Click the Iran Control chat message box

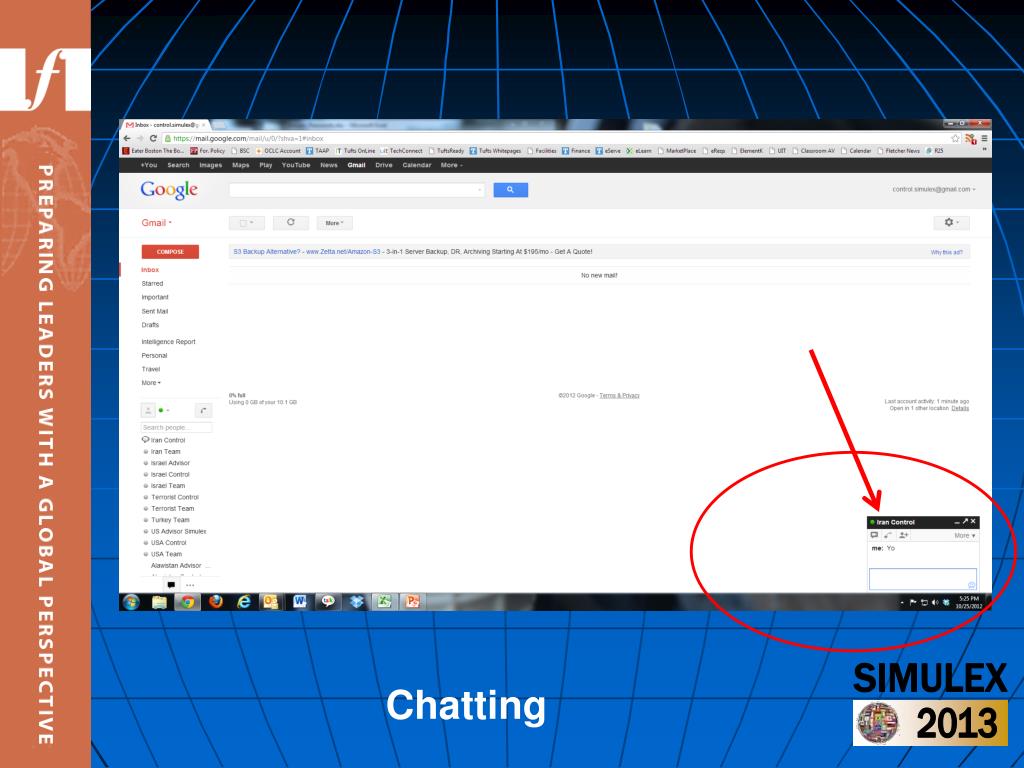click(x=922, y=579)
